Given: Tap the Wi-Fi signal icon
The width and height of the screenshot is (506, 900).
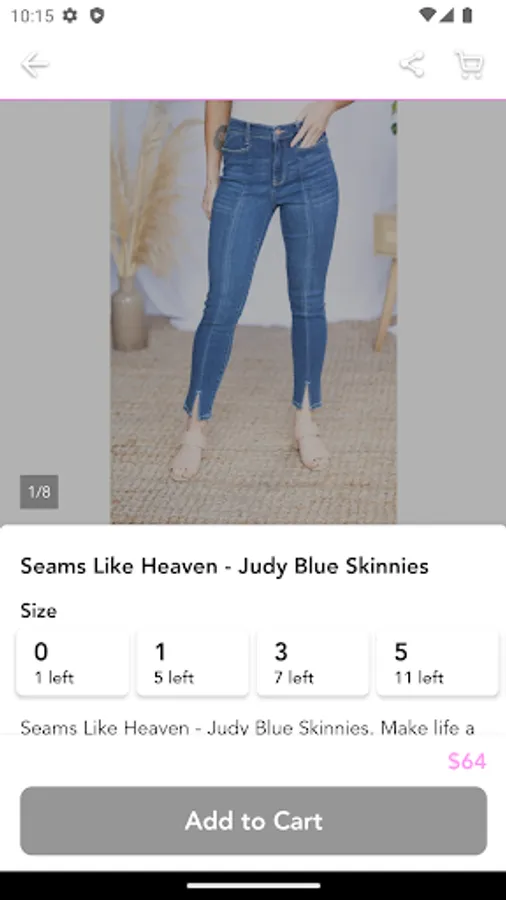Looking at the screenshot, I should (x=427, y=15).
